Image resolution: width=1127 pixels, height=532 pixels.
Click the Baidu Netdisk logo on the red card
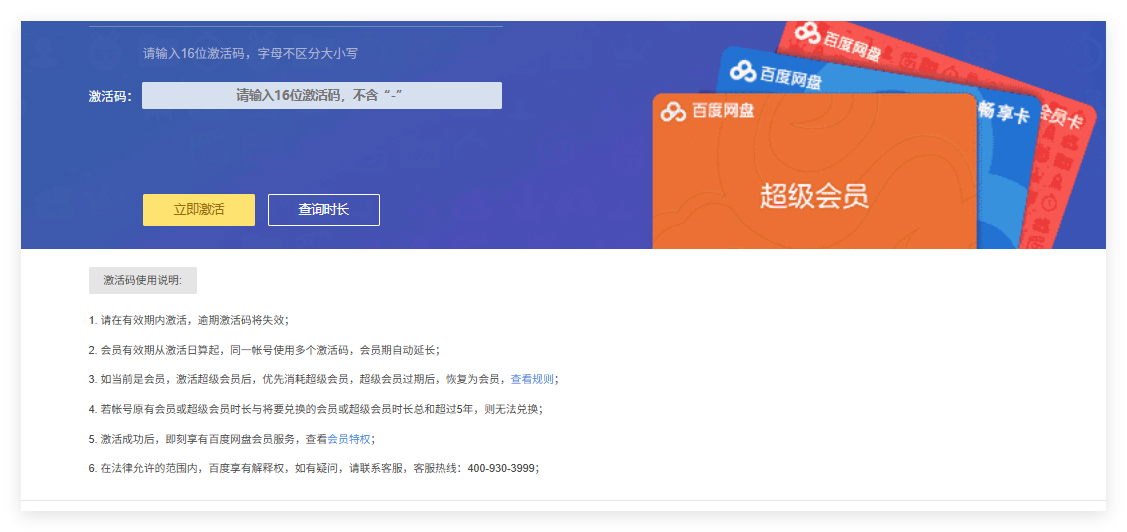pos(837,40)
